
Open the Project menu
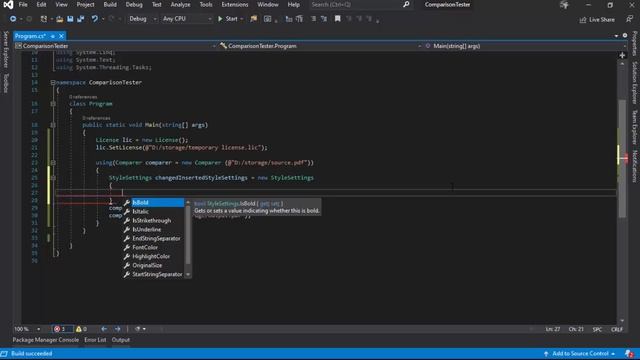(x=85, y=4)
